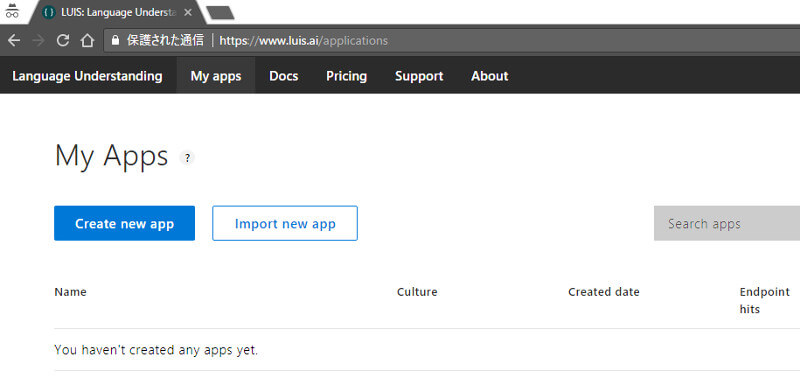Reload the page with the refresh icon
This screenshot has height=378, width=800.
click(63, 40)
